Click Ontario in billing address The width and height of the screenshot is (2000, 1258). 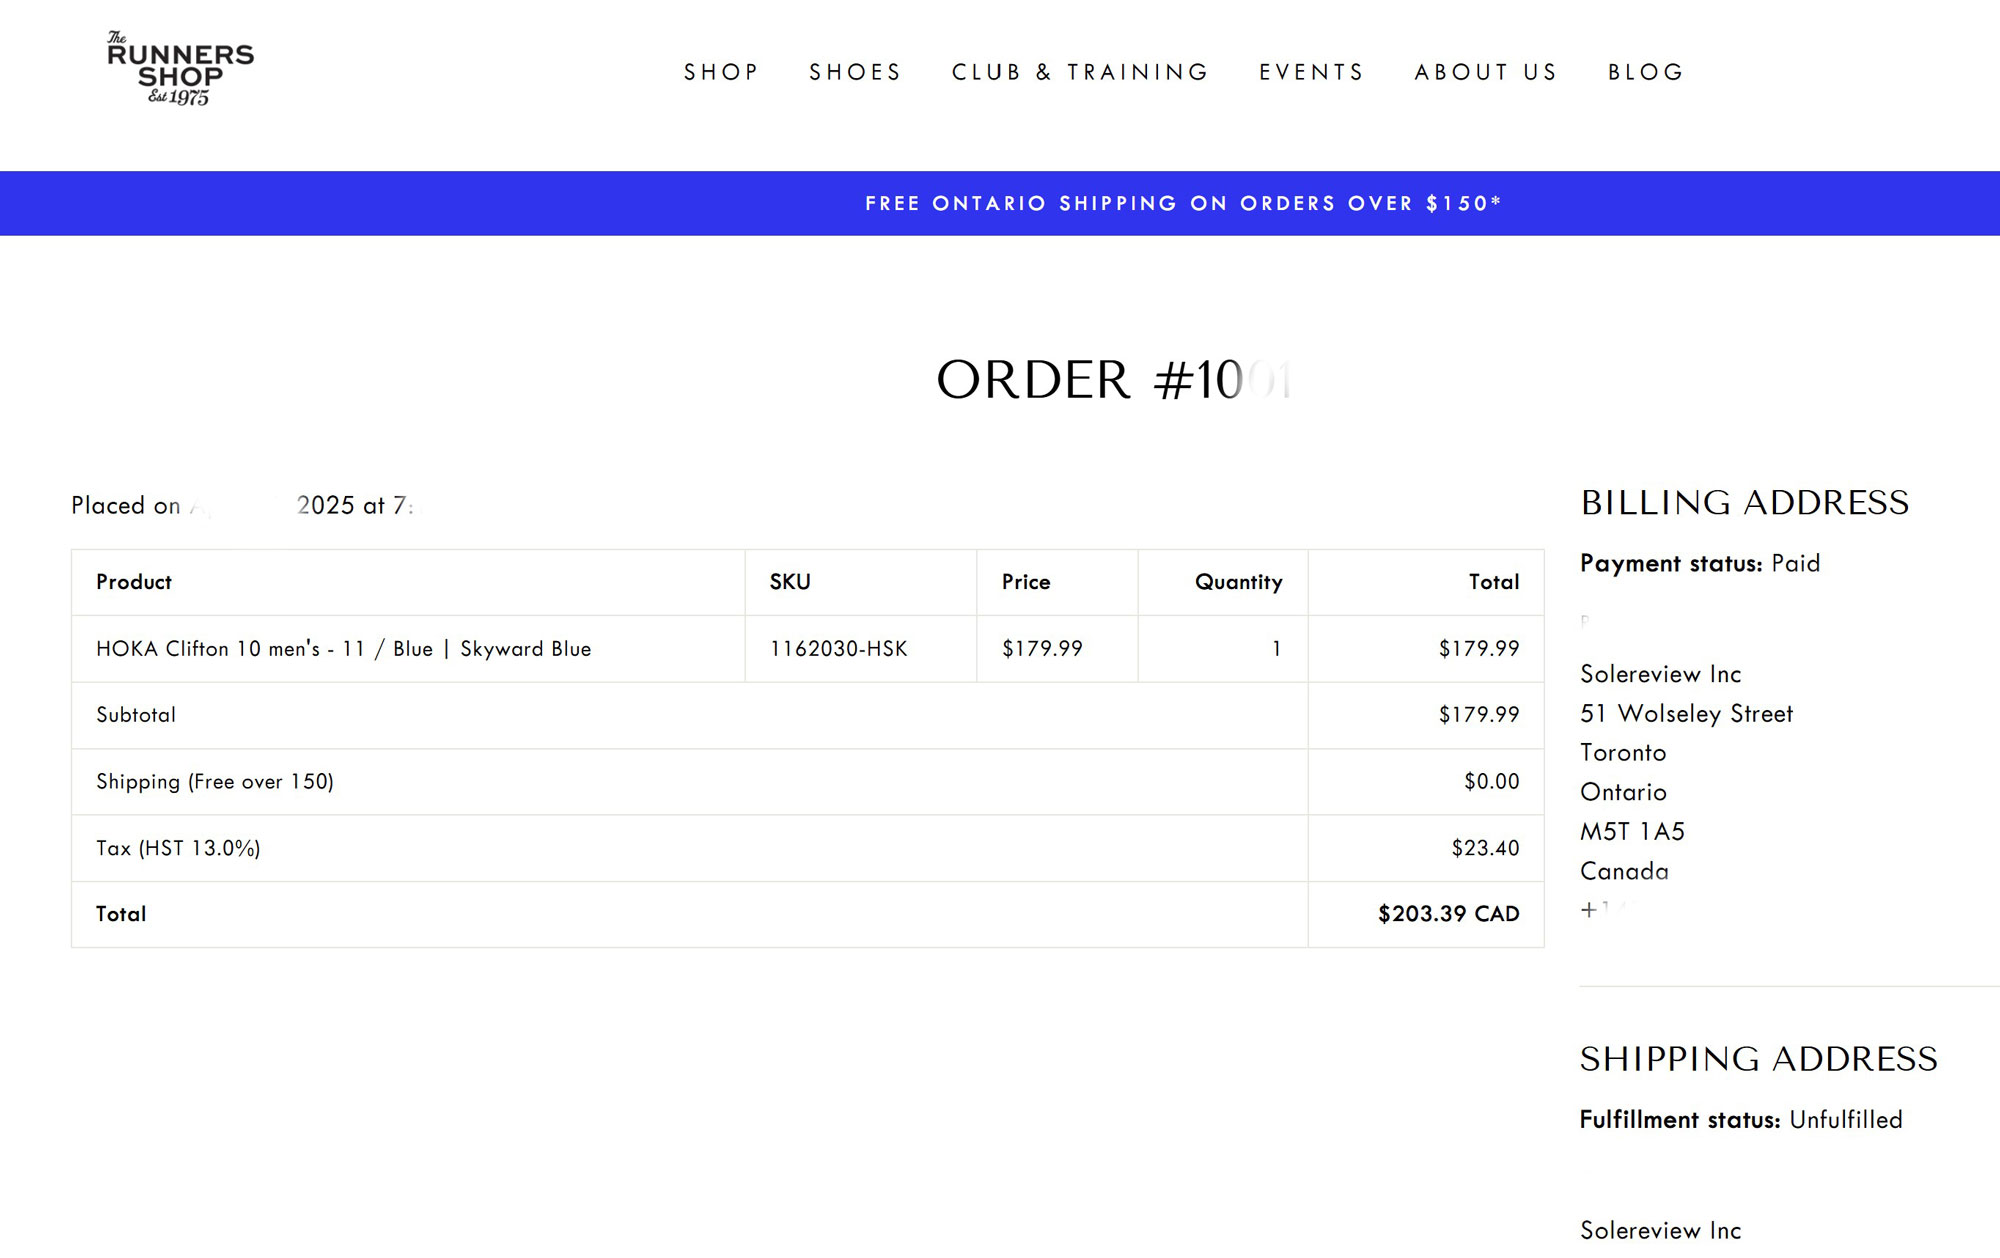[x=1623, y=793]
